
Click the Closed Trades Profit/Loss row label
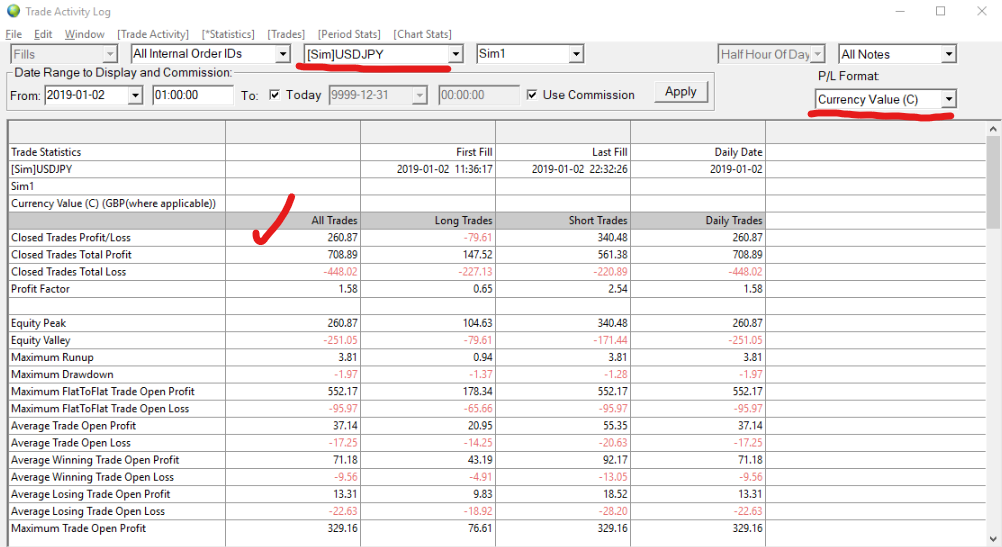point(70,238)
